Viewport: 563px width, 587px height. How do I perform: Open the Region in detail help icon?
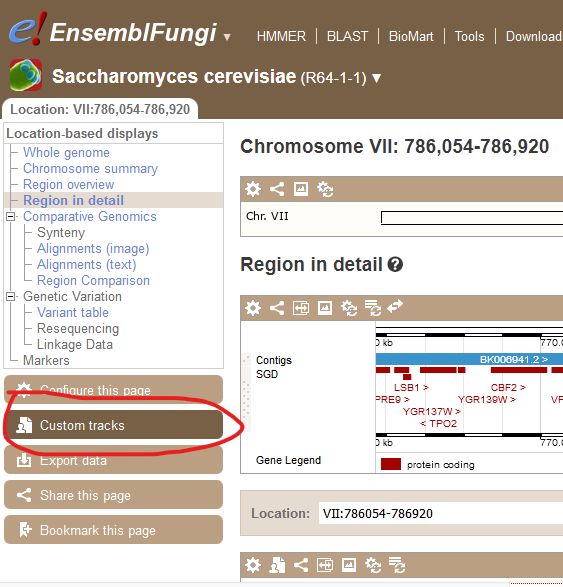(395, 265)
